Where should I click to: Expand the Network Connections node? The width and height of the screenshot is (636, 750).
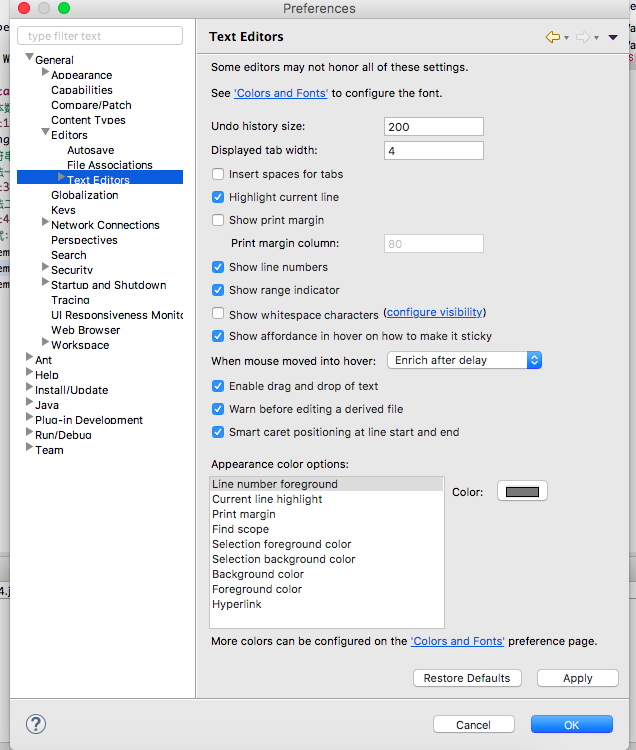point(45,222)
